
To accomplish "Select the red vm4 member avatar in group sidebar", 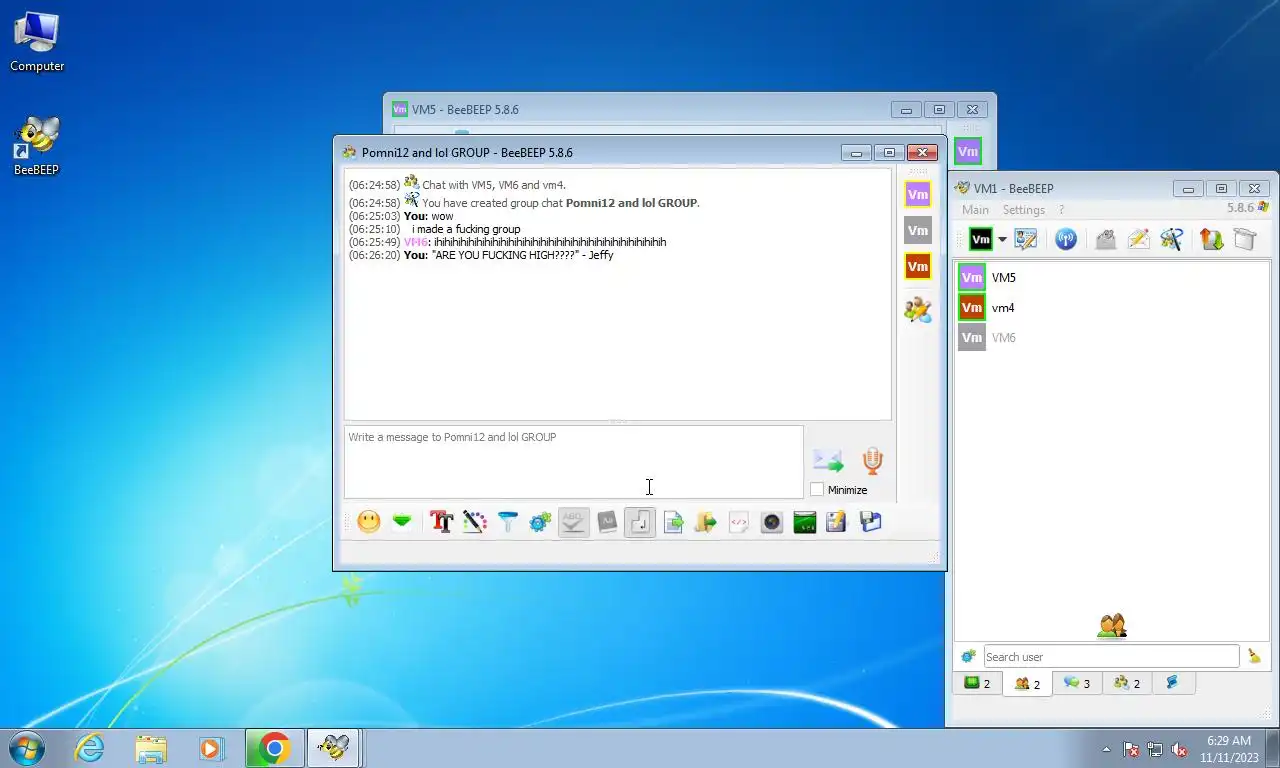I will click(918, 266).
